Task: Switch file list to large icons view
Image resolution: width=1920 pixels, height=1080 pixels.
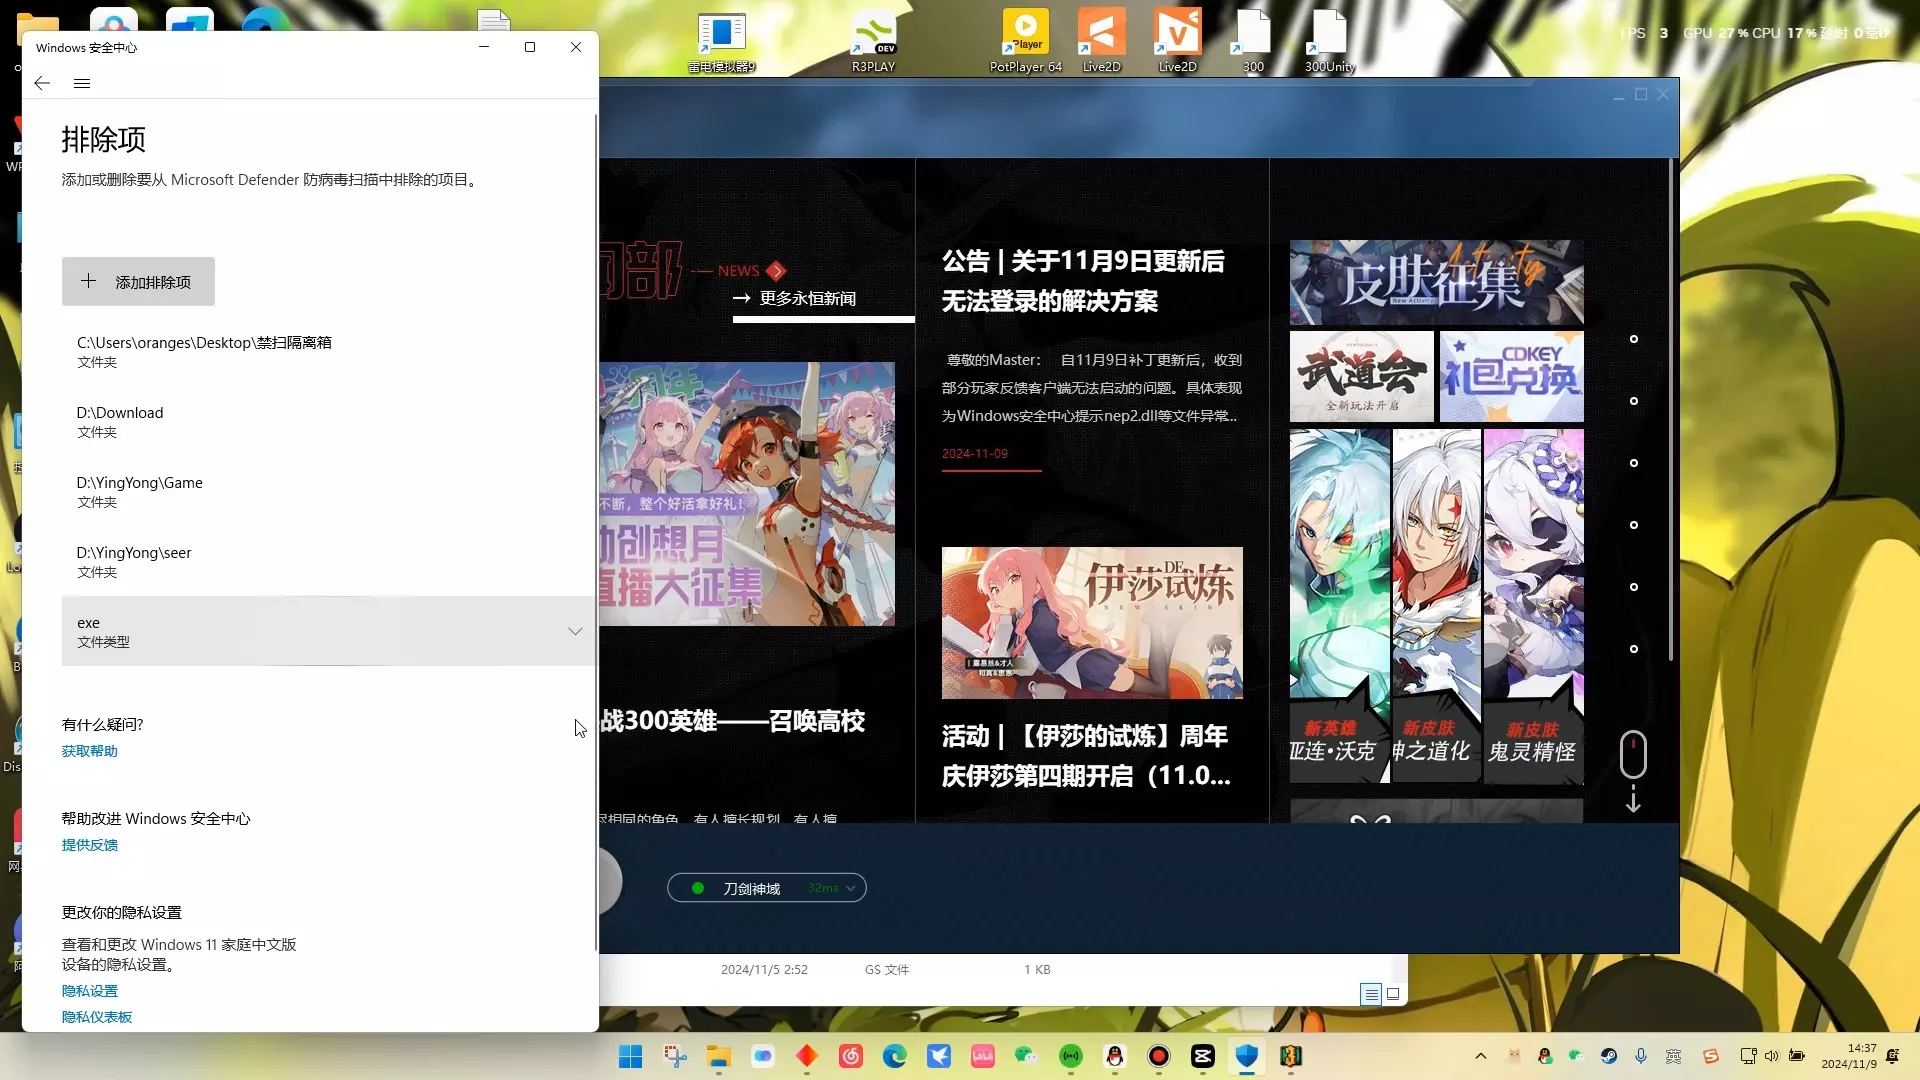Action: [1393, 994]
